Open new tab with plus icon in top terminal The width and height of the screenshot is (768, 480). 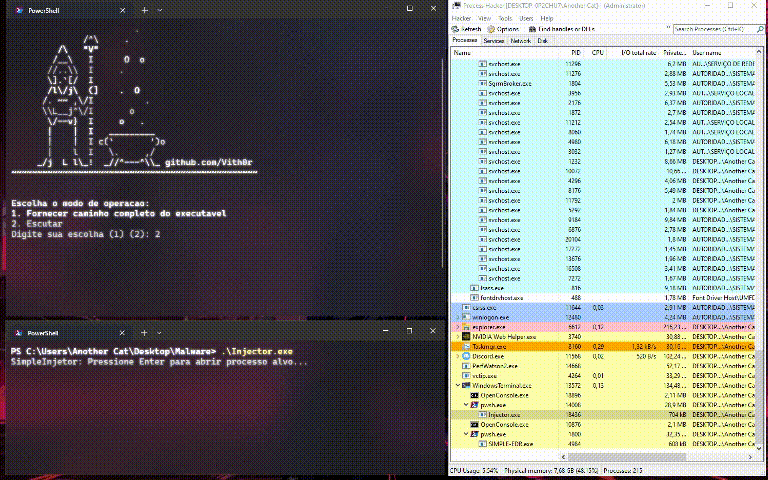click(145, 9)
